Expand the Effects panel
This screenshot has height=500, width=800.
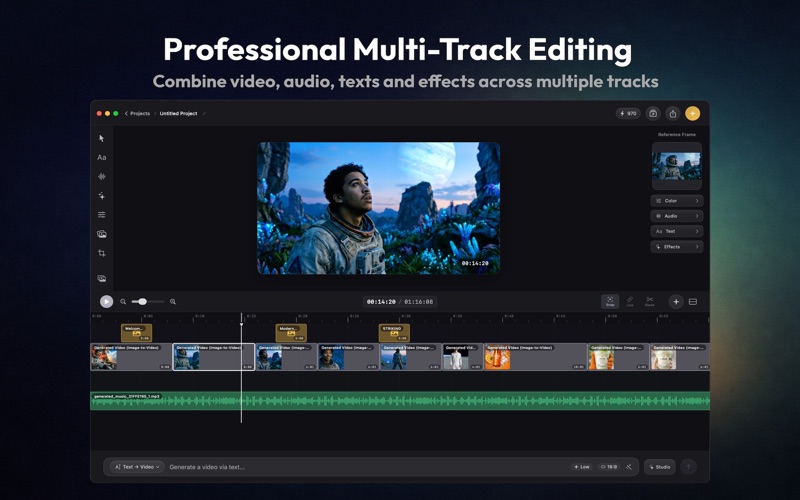pyautogui.click(x=677, y=246)
